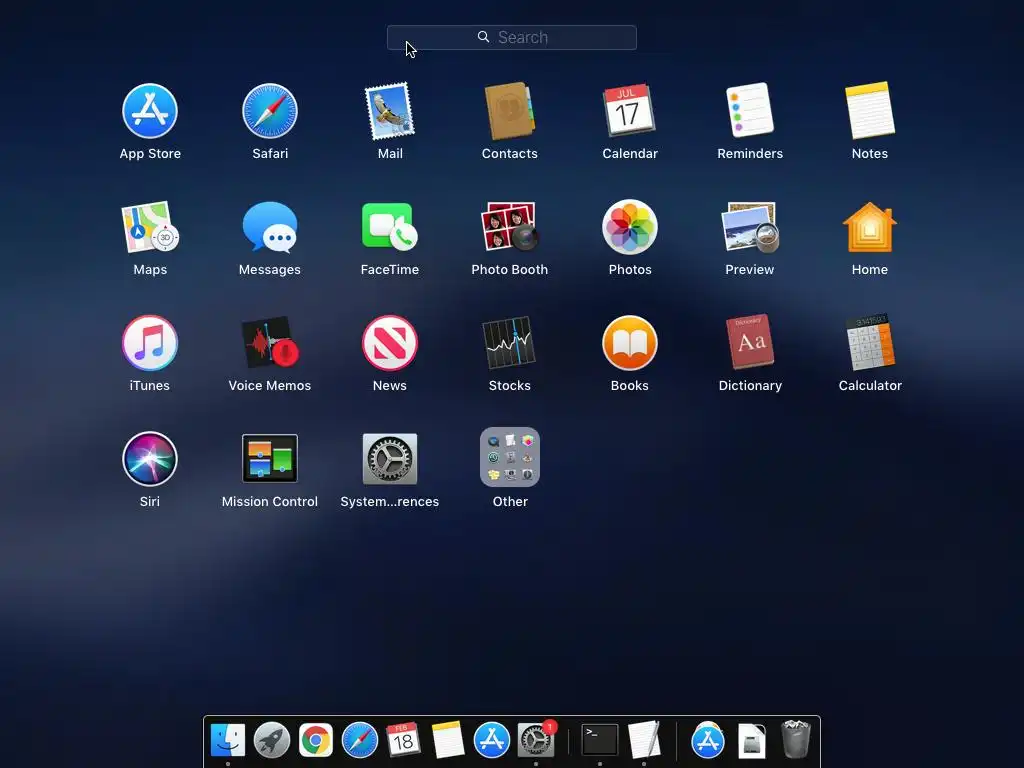Open Mission Control

tap(270, 458)
